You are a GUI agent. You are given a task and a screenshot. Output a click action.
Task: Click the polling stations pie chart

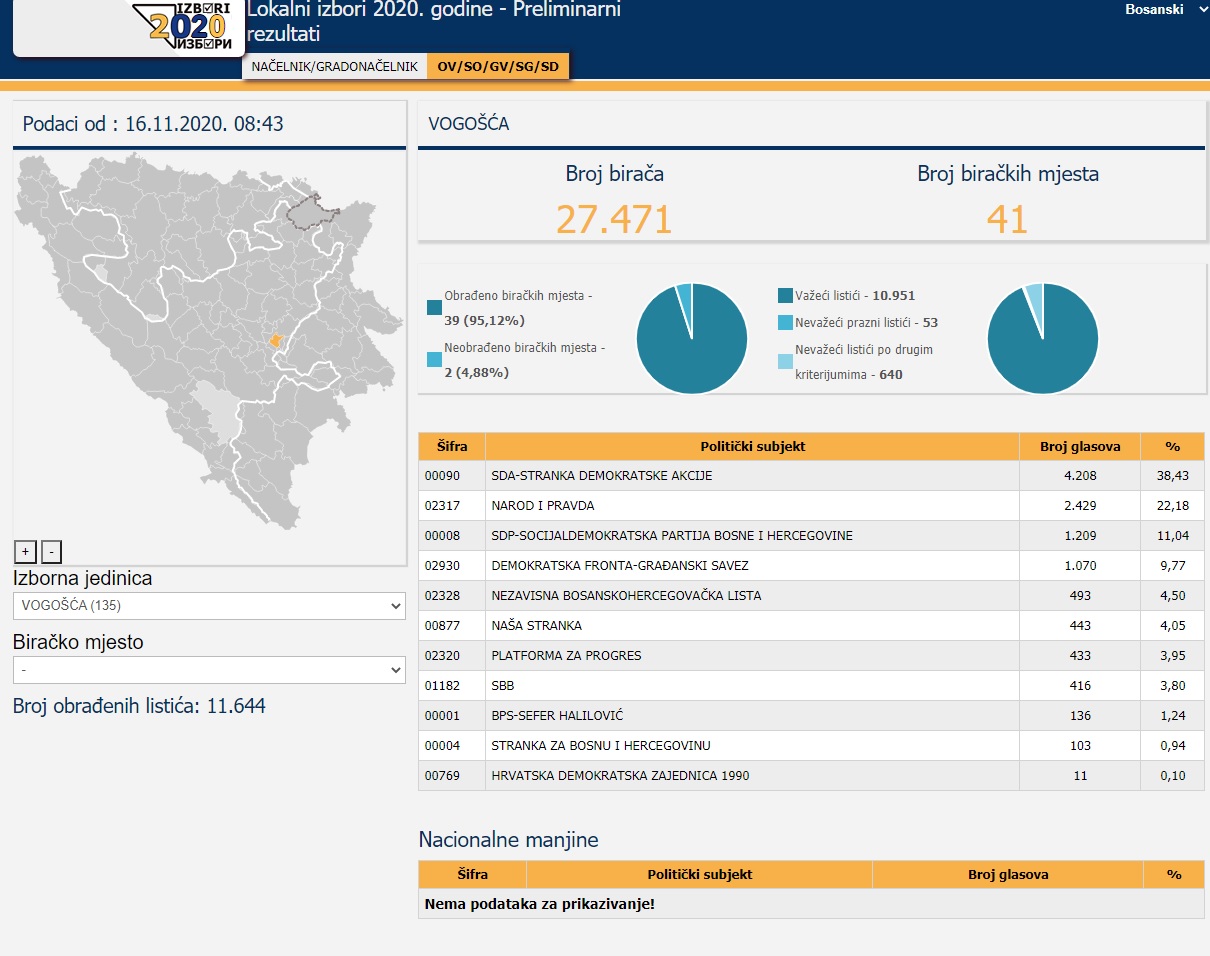(x=692, y=338)
